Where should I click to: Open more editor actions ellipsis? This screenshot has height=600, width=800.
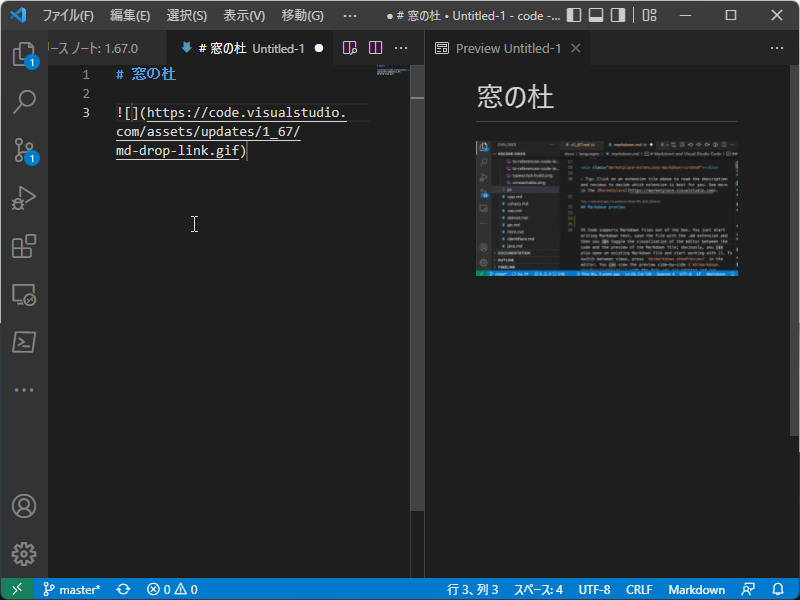402,48
